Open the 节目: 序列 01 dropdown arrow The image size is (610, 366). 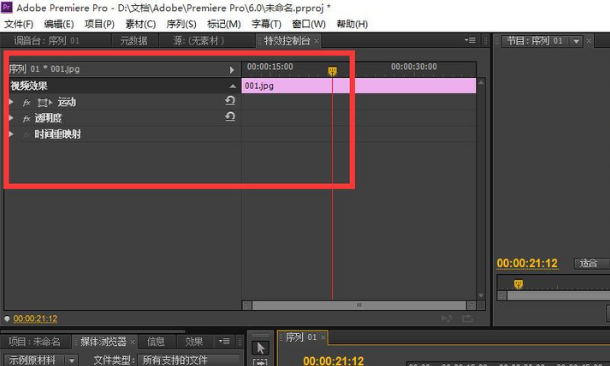pyautogui.click(x=576, y=41)
